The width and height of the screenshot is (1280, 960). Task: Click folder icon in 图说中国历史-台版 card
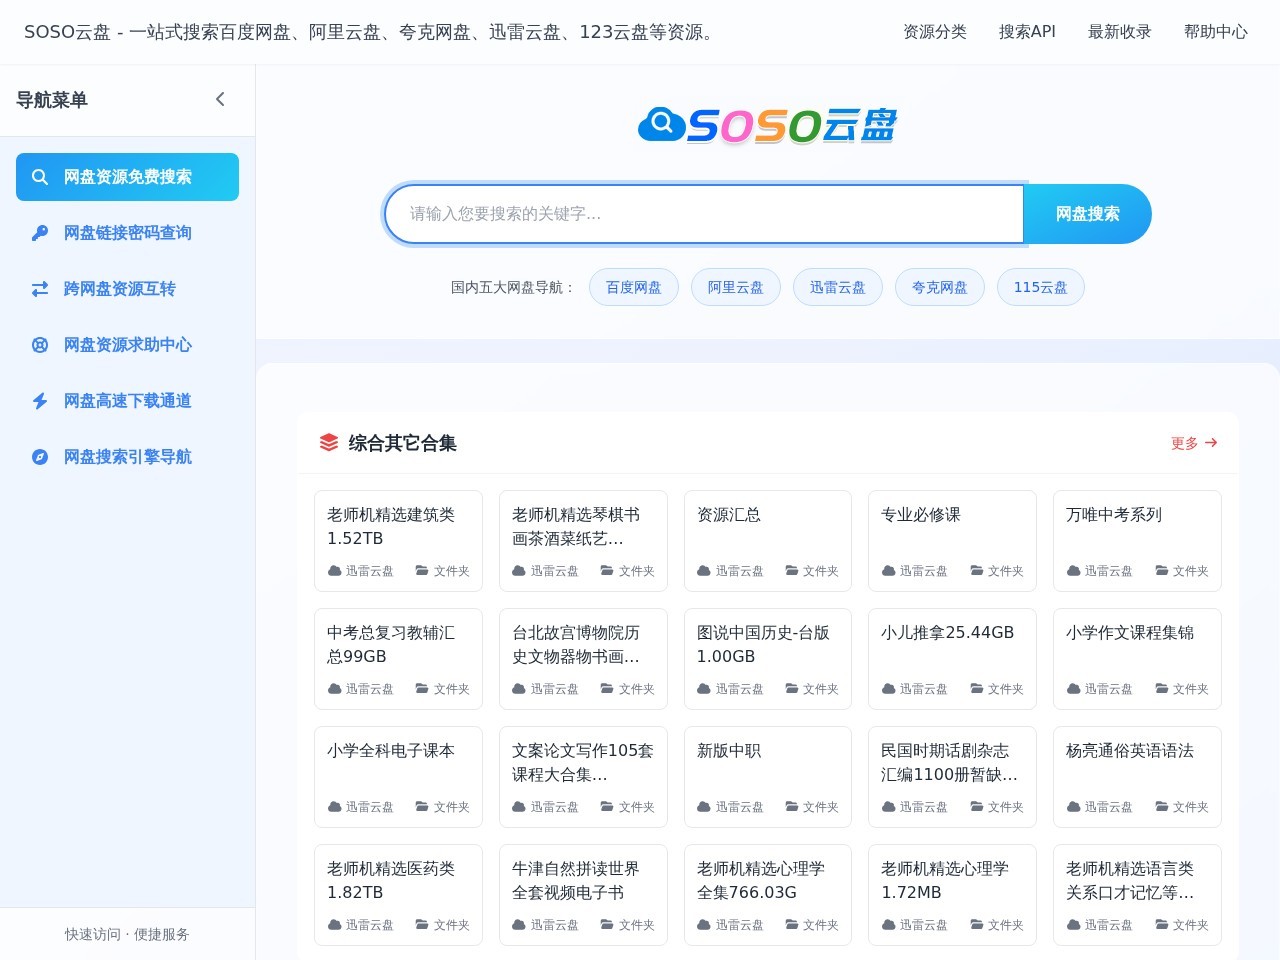click(792, 689)
